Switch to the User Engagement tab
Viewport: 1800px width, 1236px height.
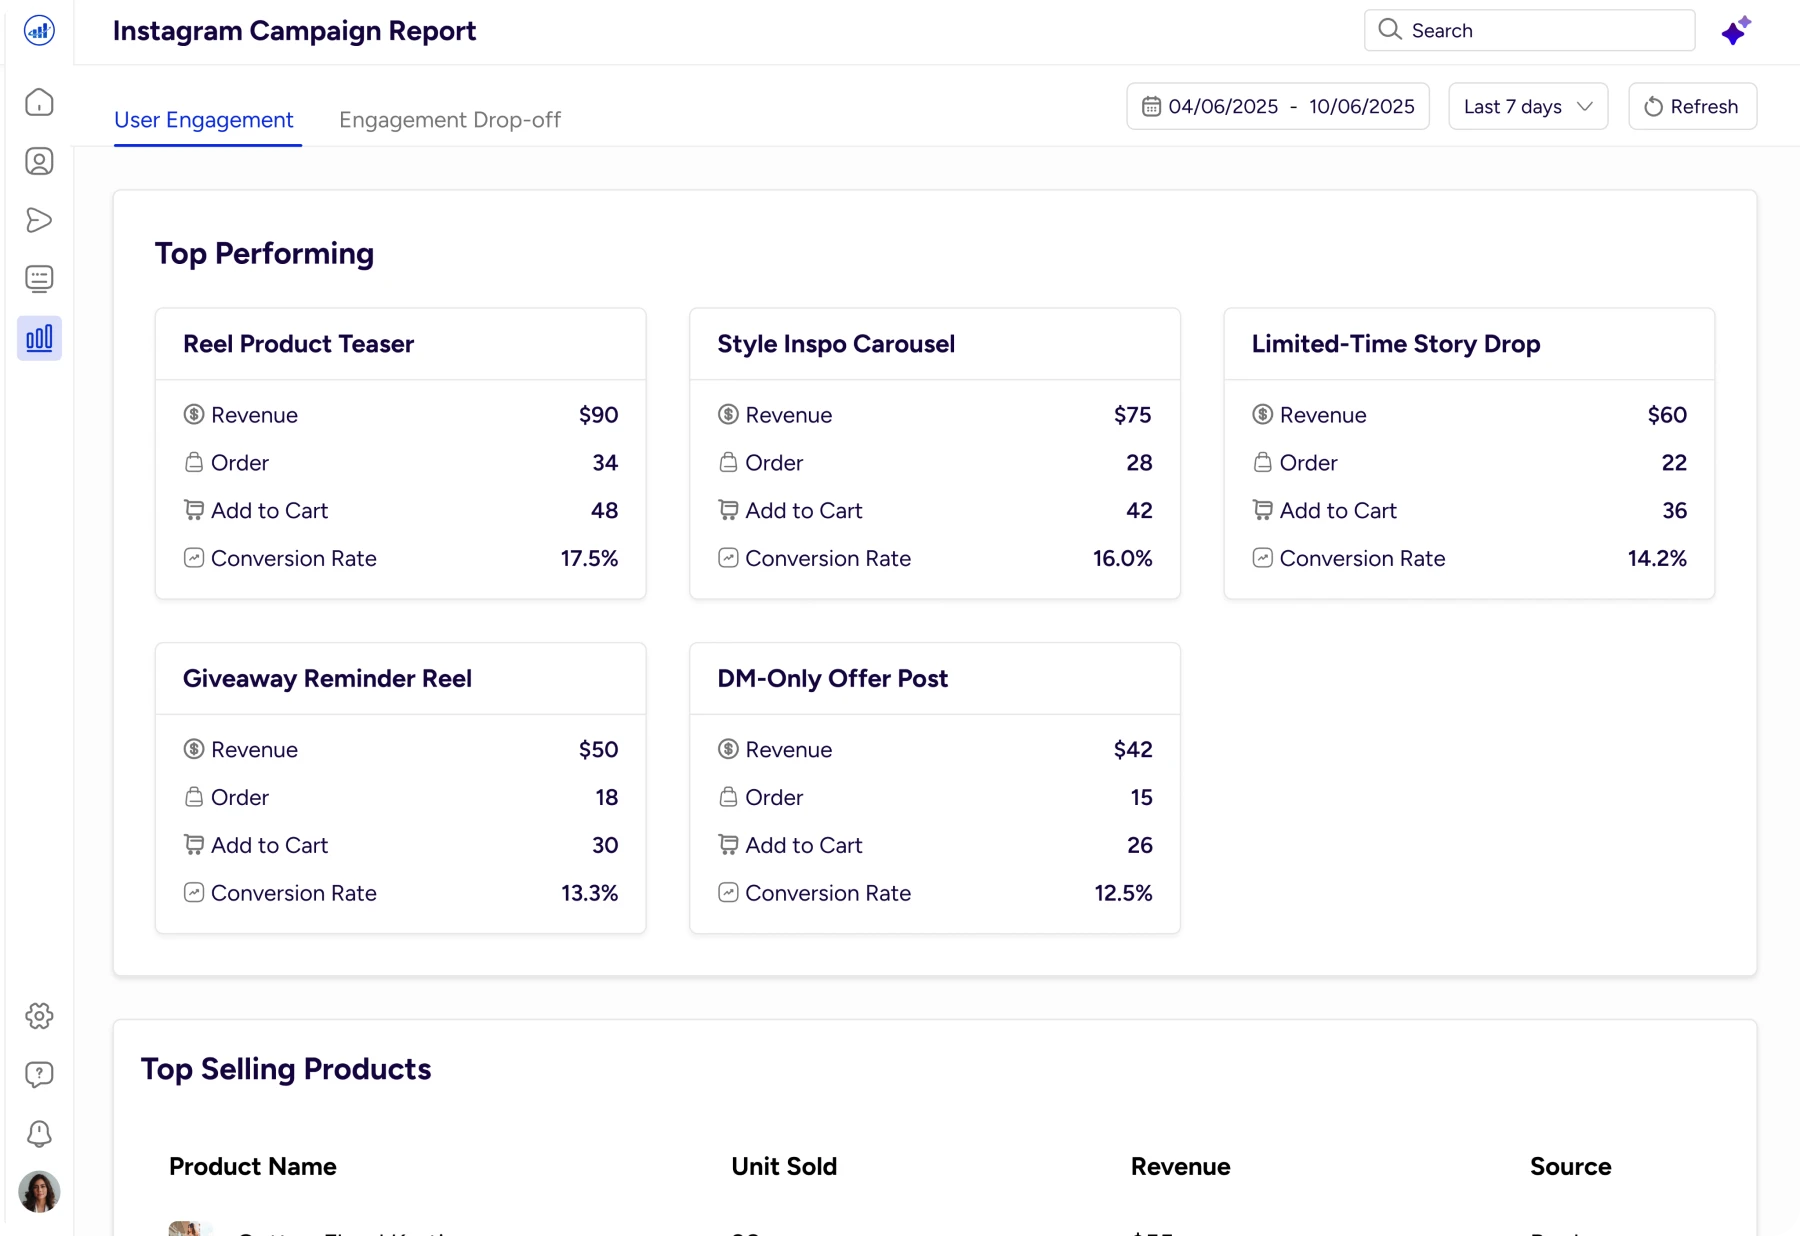pyautogui.click(x=204, y=120)
